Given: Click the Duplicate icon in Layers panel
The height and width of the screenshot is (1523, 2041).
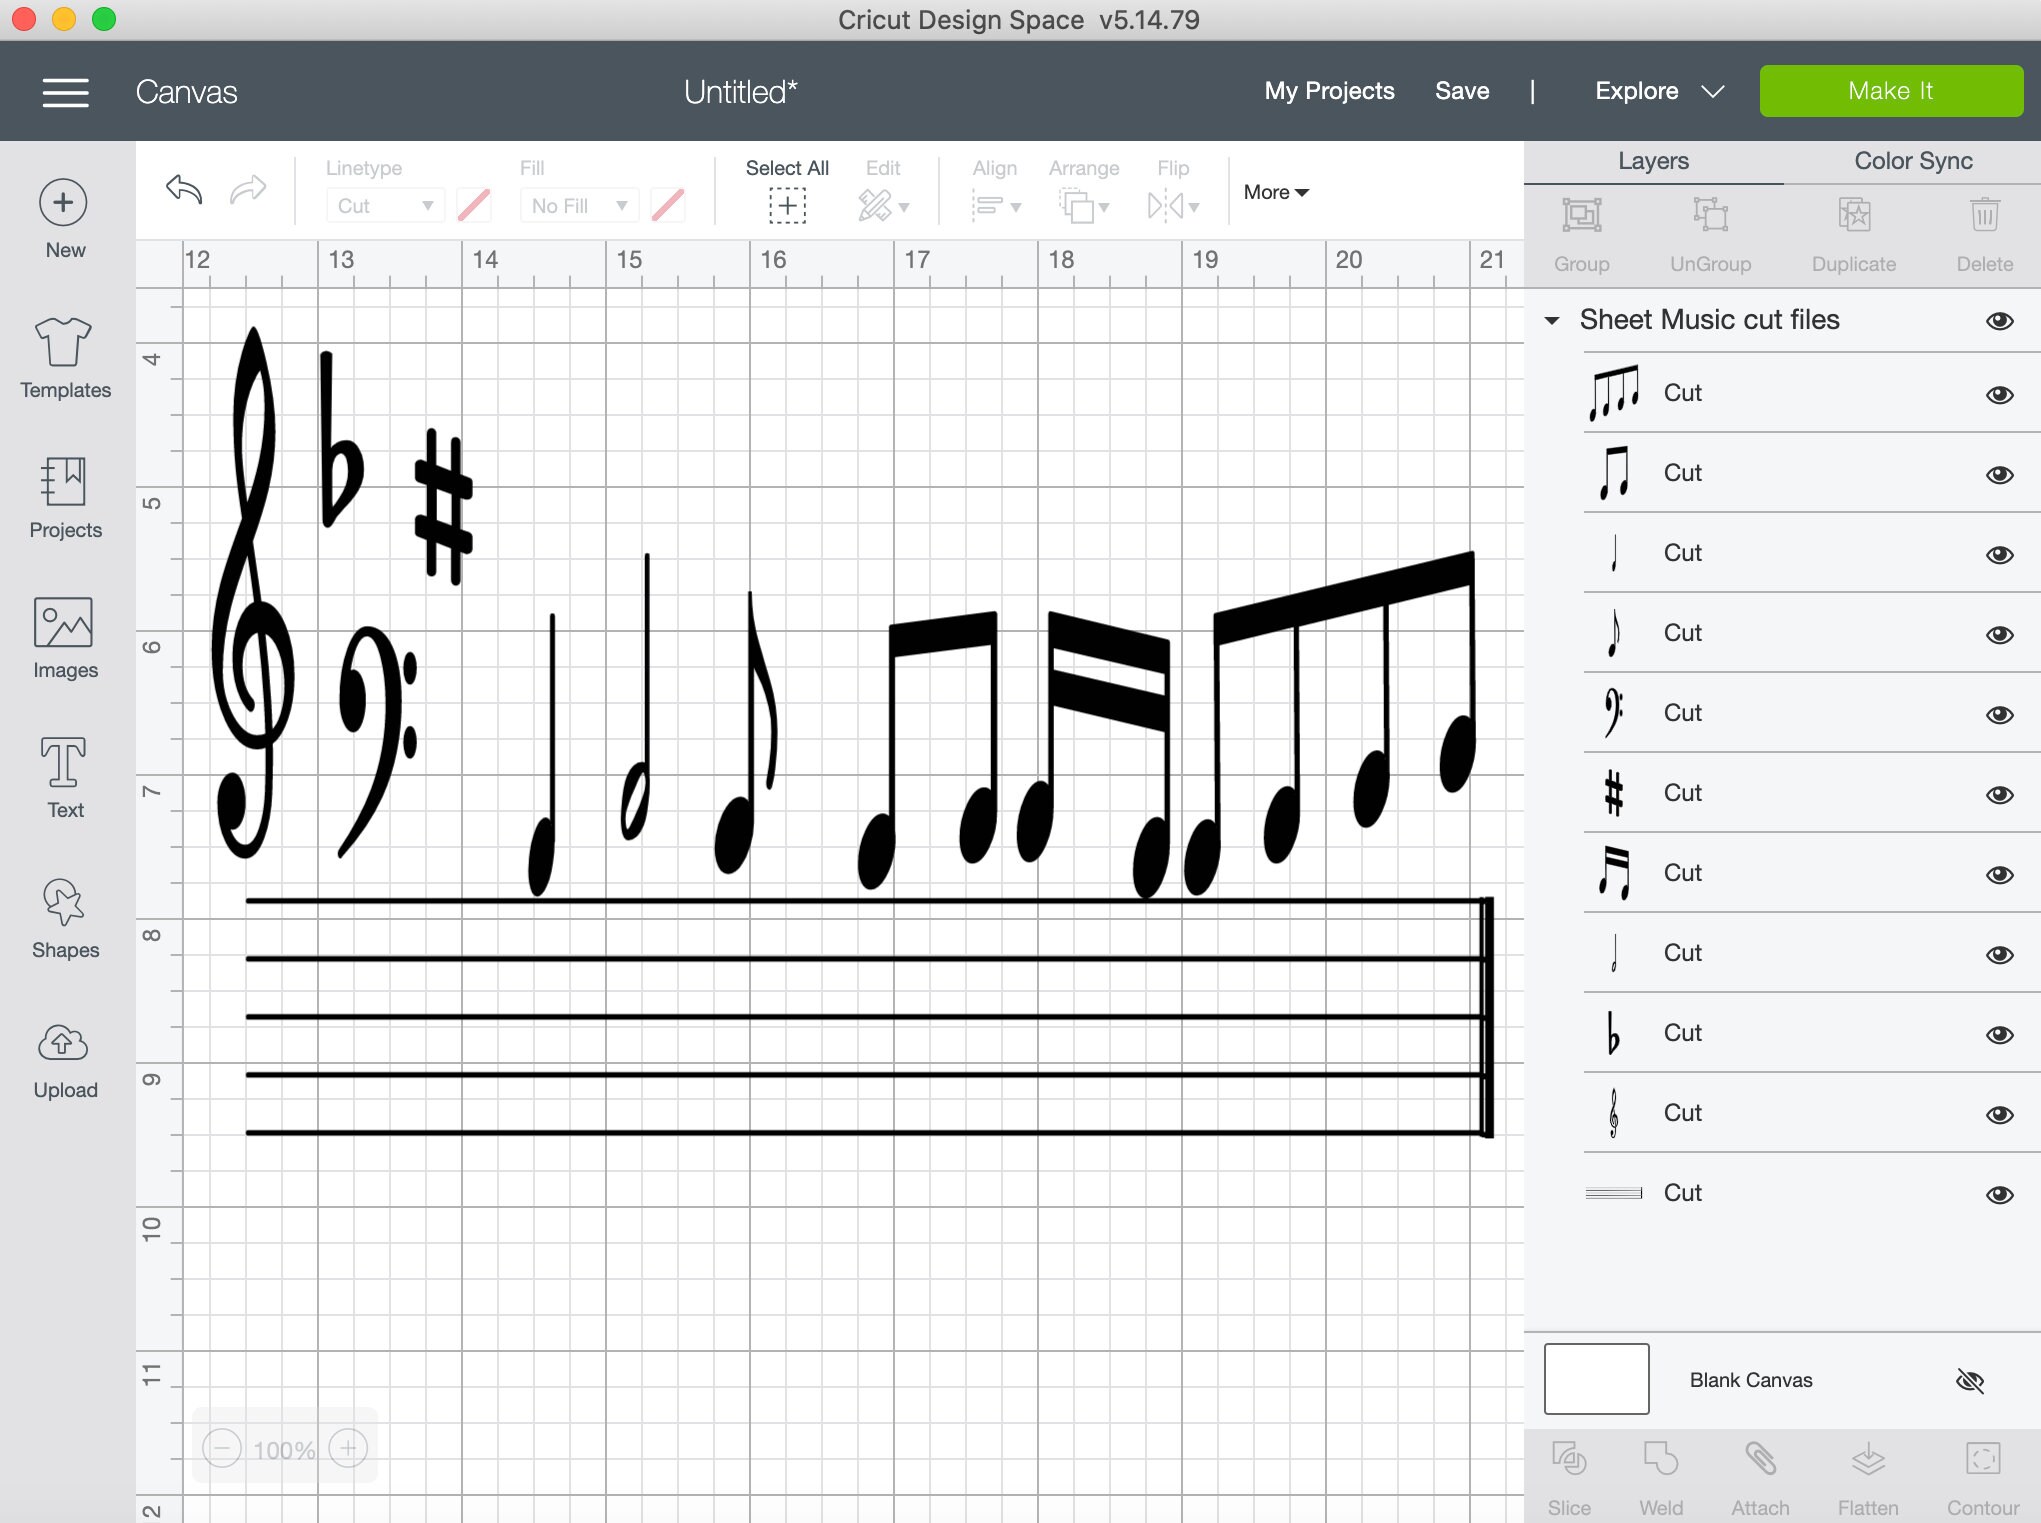Looking at the screenshot, I should 1853,215.
